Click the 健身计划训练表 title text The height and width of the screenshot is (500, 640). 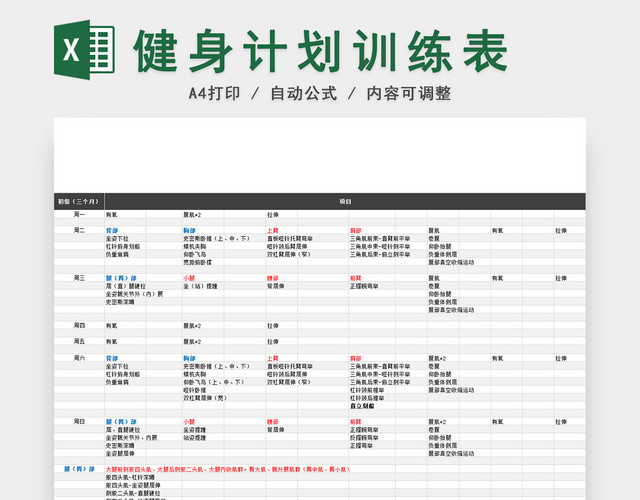320,51
